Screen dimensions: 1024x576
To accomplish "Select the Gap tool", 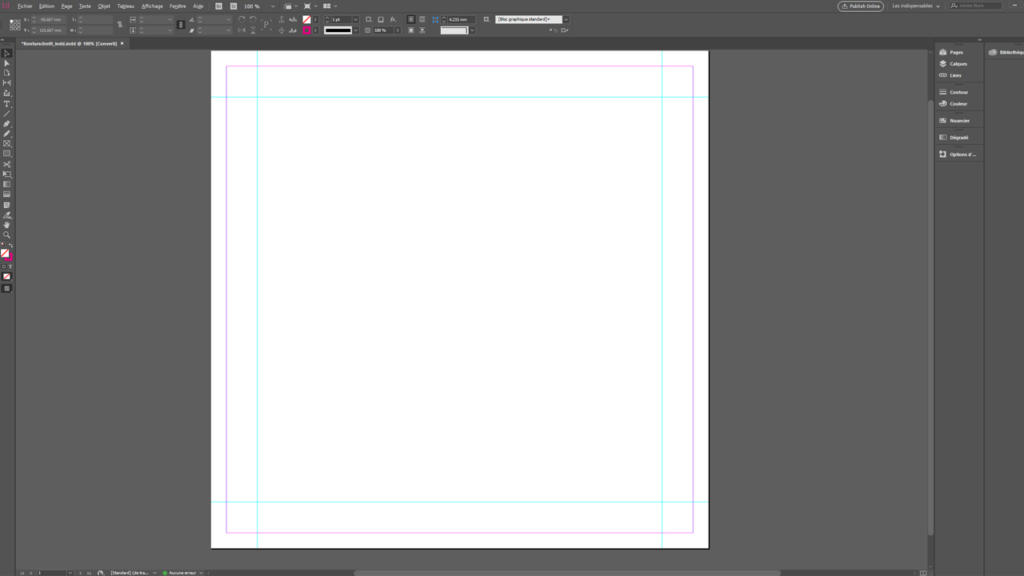I will pyautogui.click(x=7, y=83).
